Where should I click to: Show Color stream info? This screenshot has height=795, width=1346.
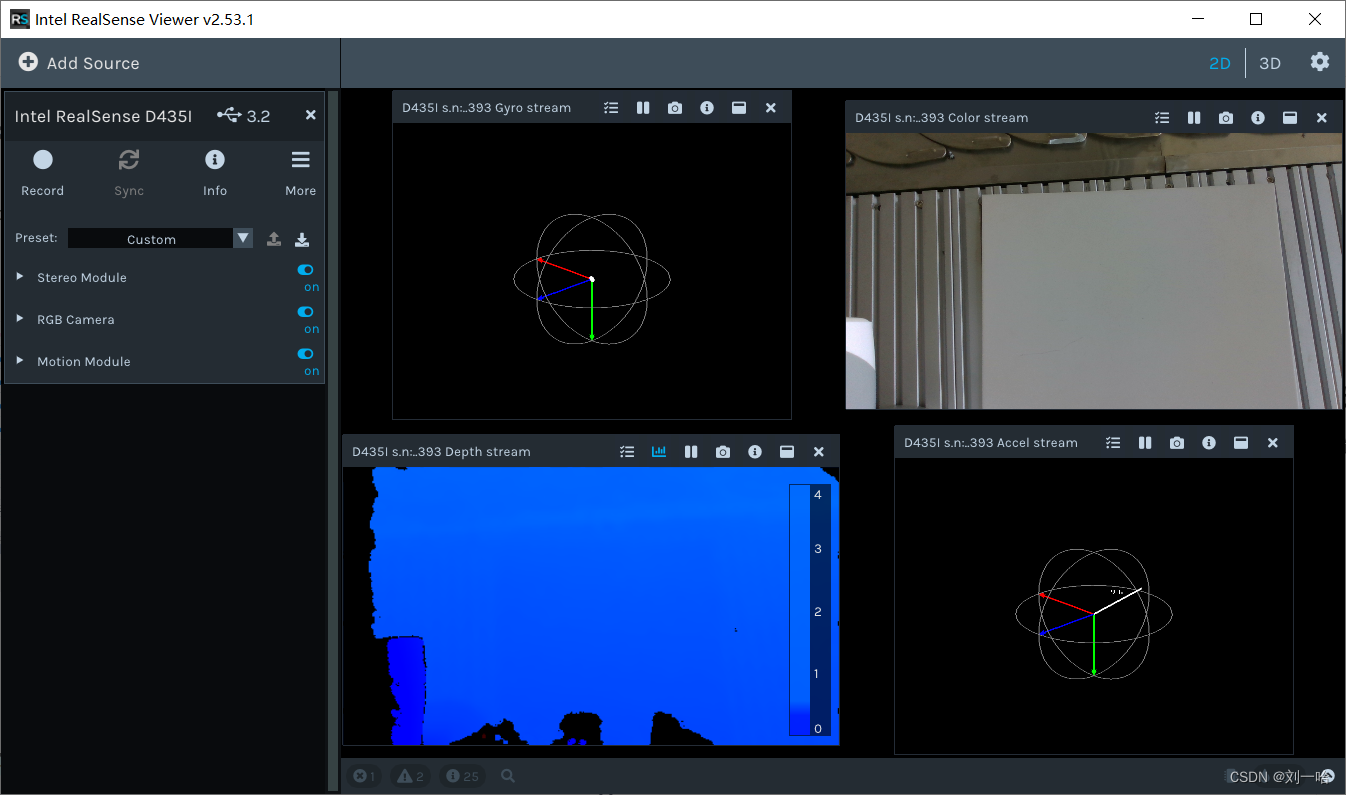1258,118
